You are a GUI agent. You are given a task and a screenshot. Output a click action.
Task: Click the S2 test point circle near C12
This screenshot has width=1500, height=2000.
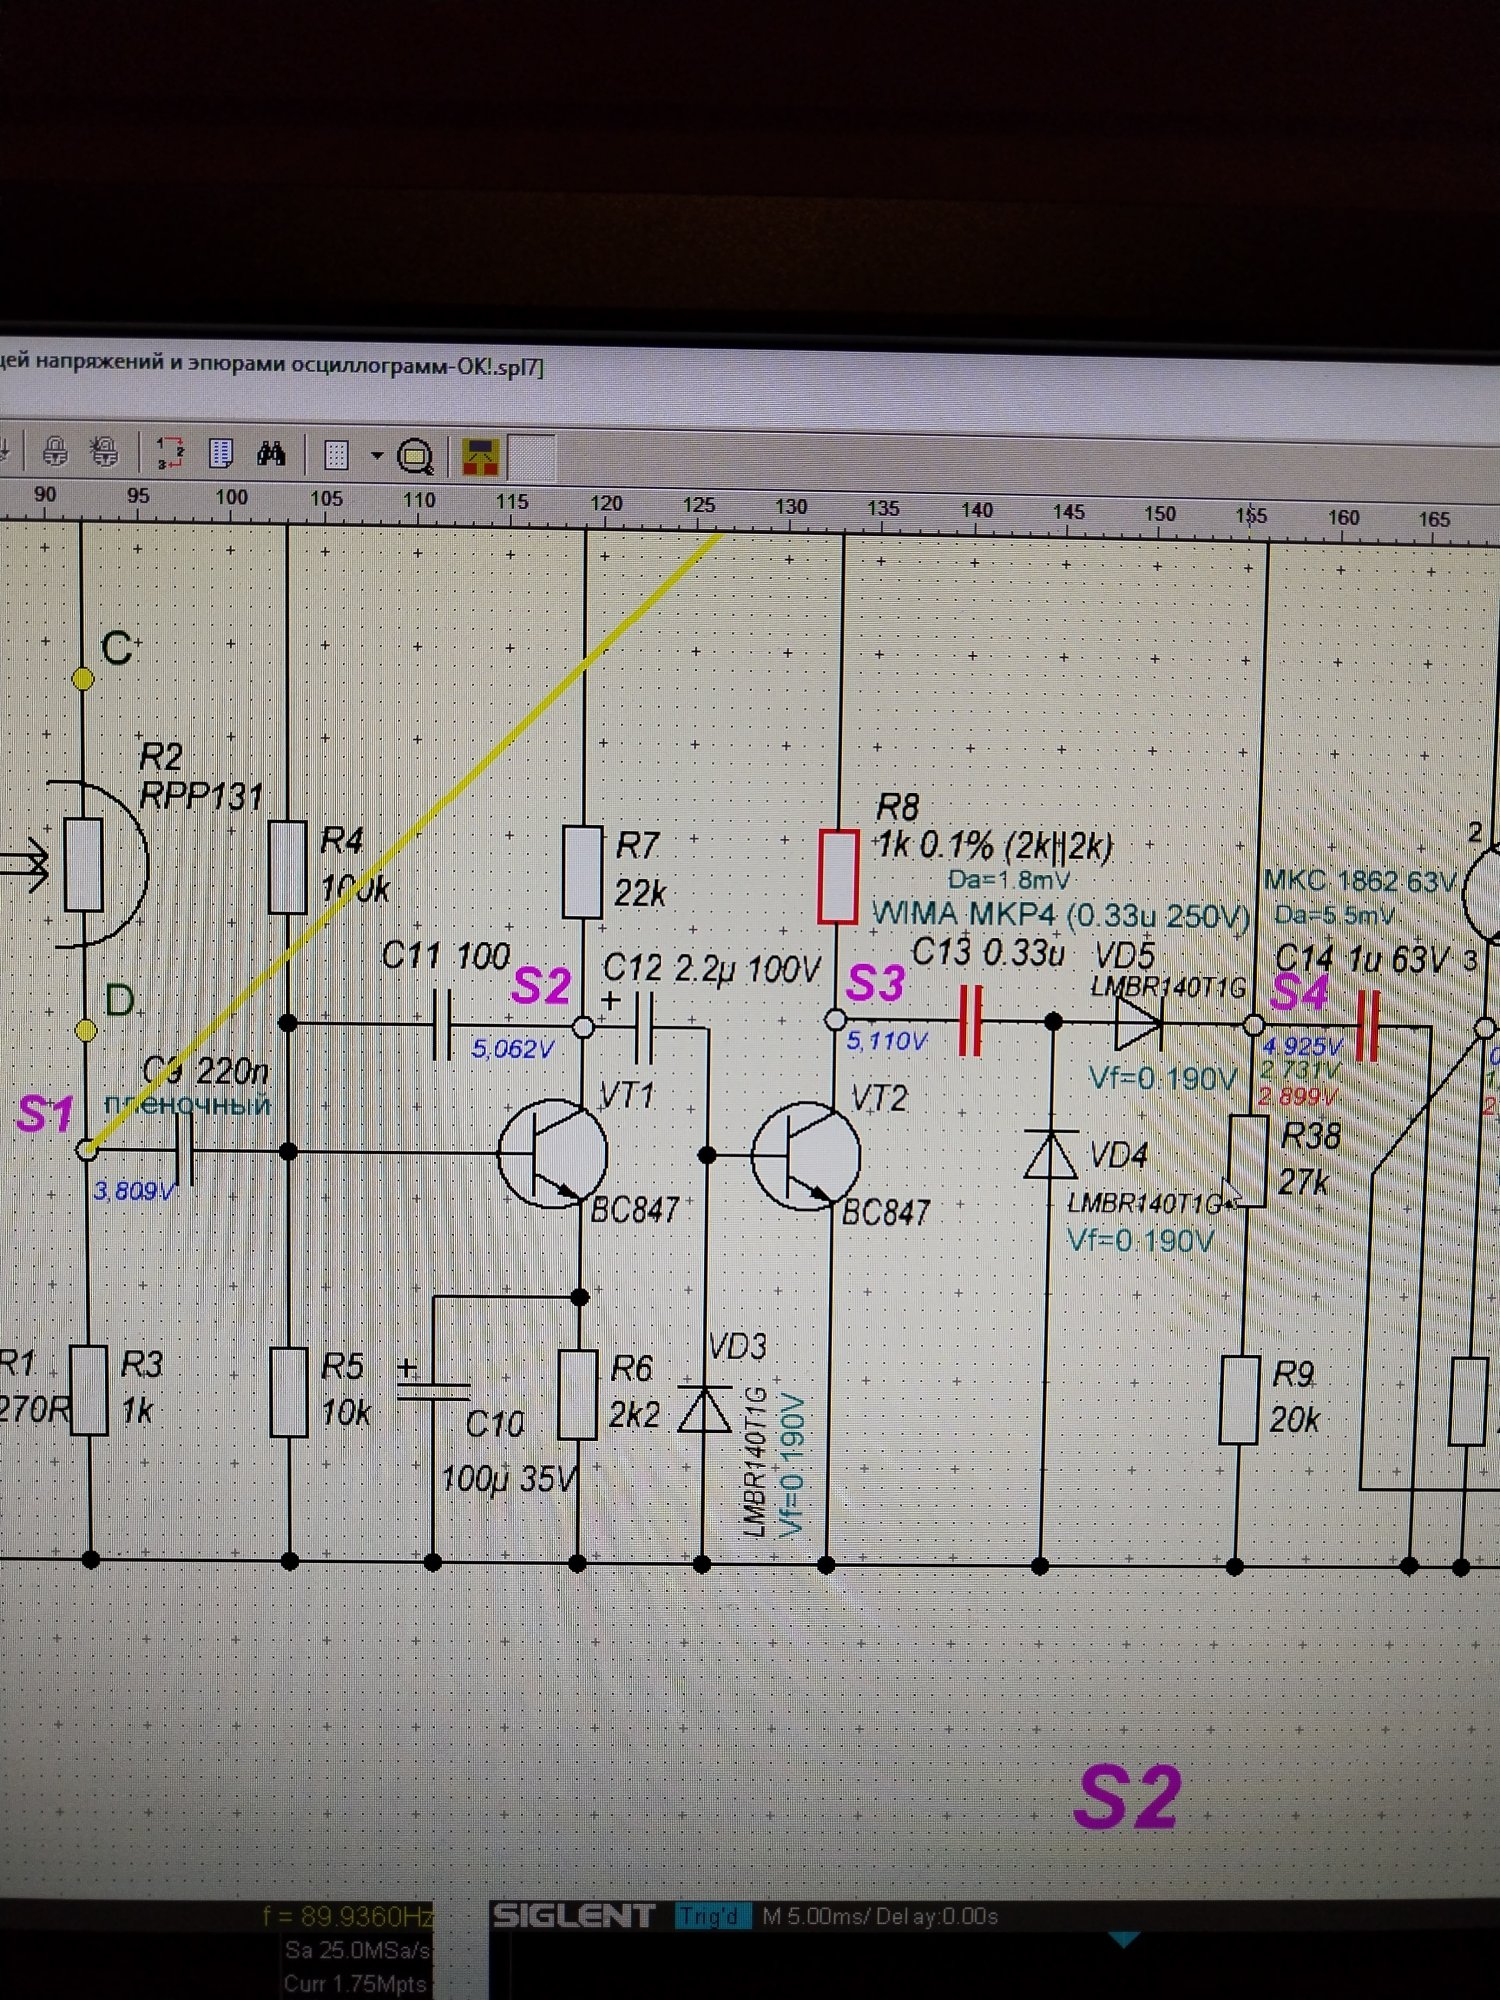[583, 1026]
